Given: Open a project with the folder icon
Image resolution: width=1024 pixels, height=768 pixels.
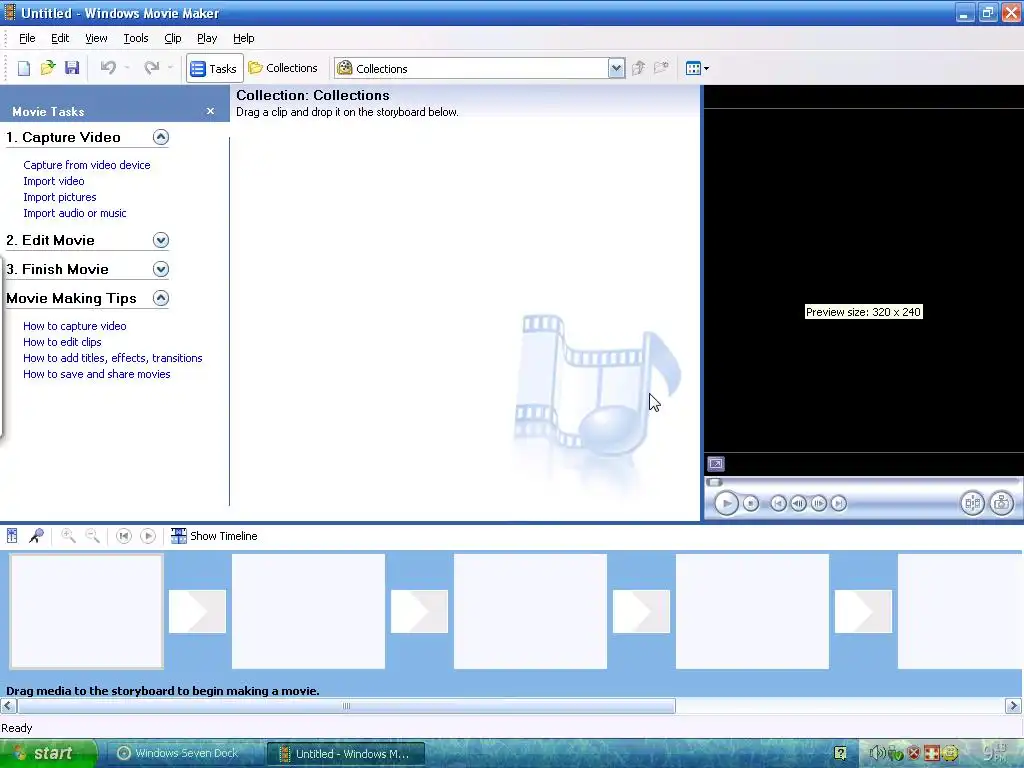Looking at the screenshot, I should point(48,68).
